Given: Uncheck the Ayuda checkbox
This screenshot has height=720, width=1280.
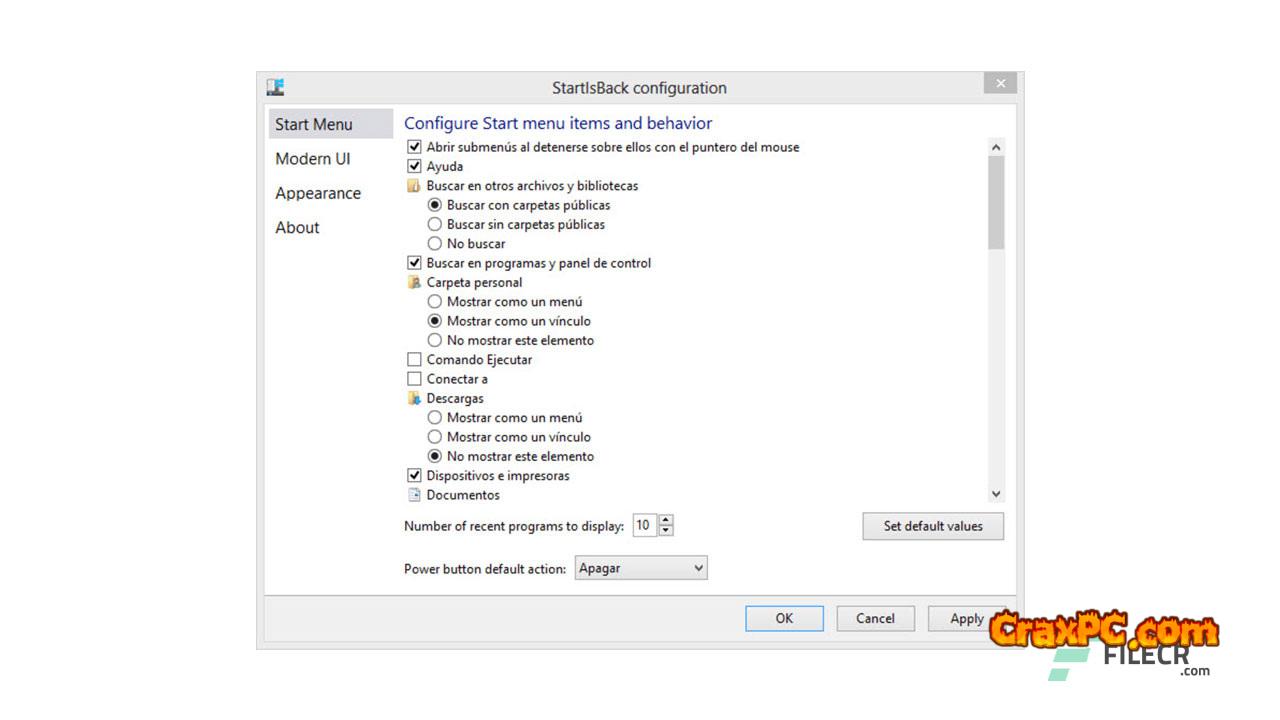Looking at the screenshot, I should click(x=414, y=166).
